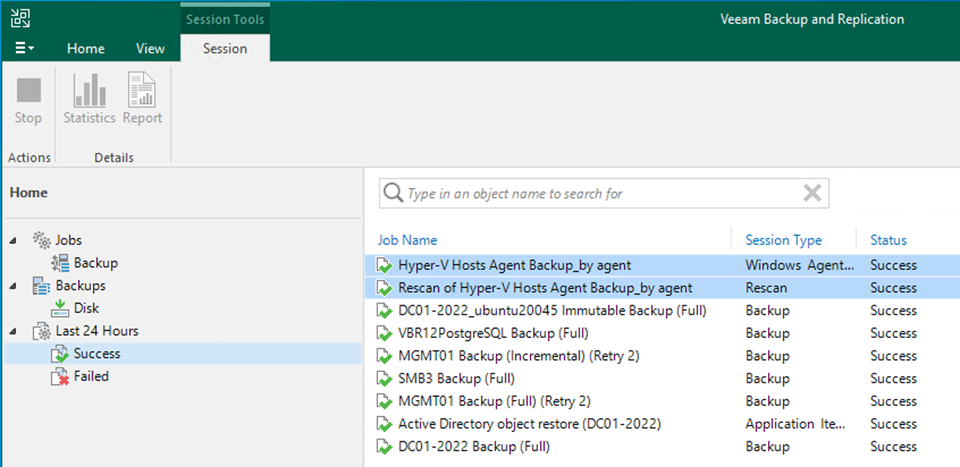Sort by the Job Name column

408,240
